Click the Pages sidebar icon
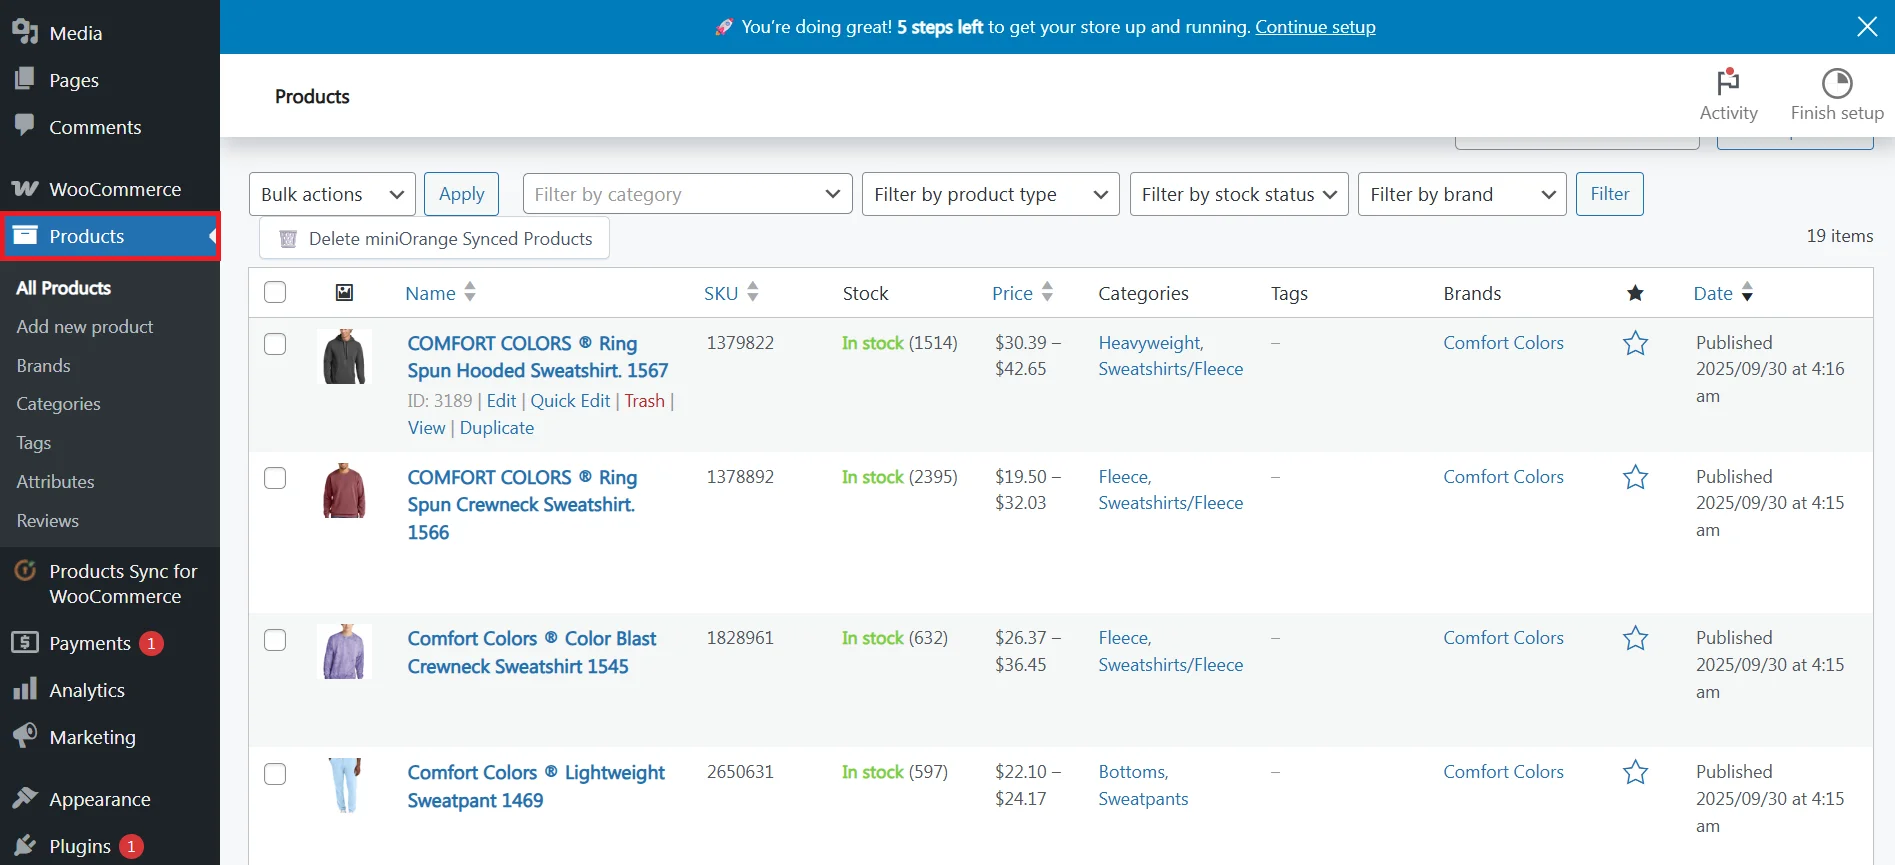 [25, 79]
